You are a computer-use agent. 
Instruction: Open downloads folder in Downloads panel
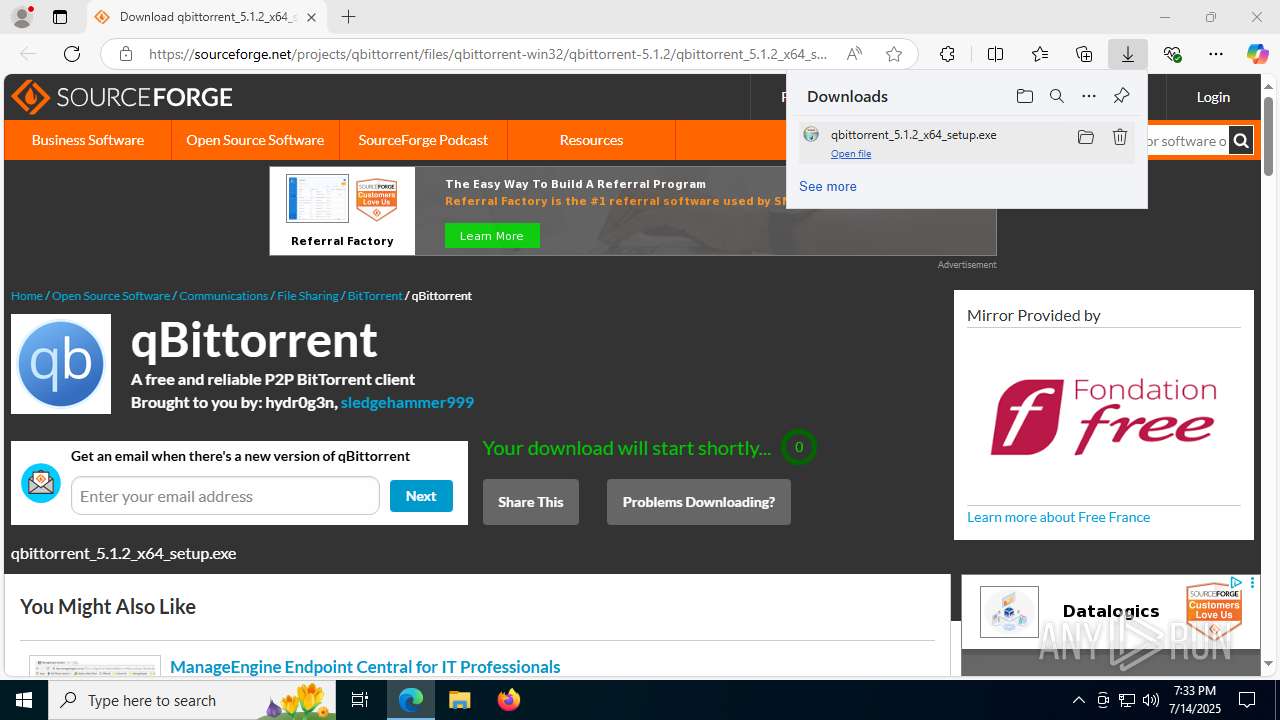tap(1024, 96)
